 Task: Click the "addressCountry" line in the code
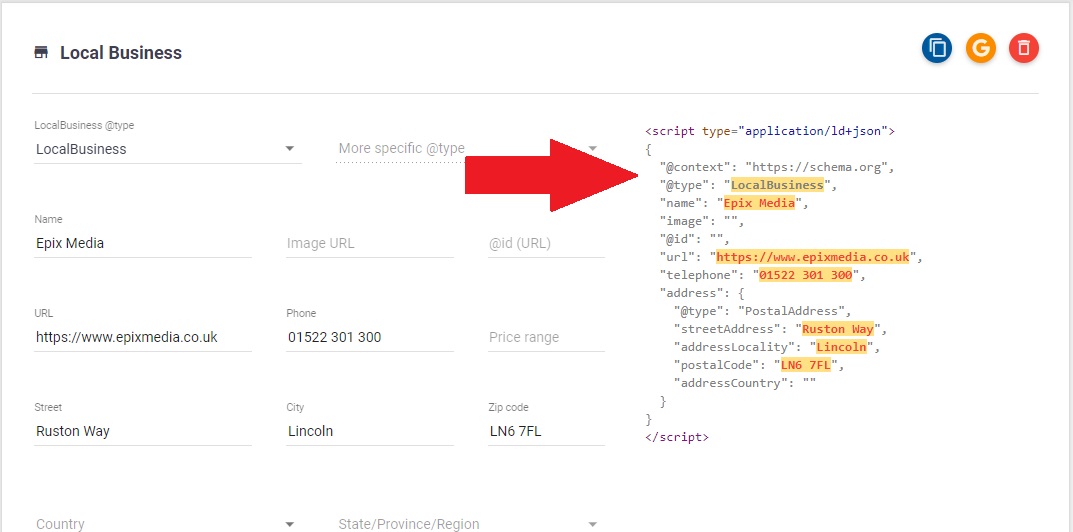click(x=745, y=383)
